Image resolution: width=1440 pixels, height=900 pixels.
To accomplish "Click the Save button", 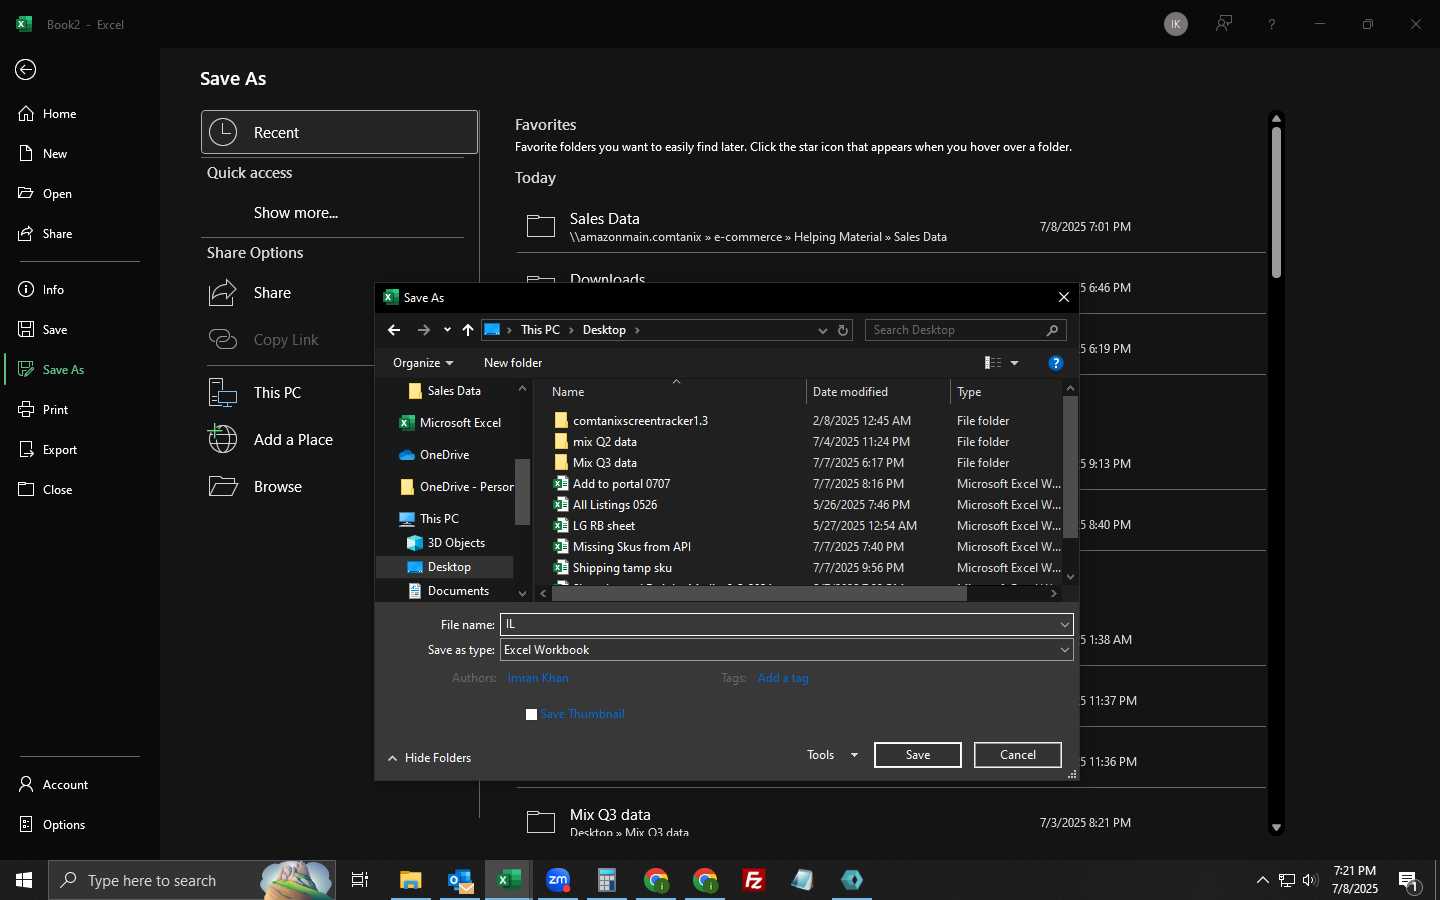I will pyautogui.click(x=918, y=755).
